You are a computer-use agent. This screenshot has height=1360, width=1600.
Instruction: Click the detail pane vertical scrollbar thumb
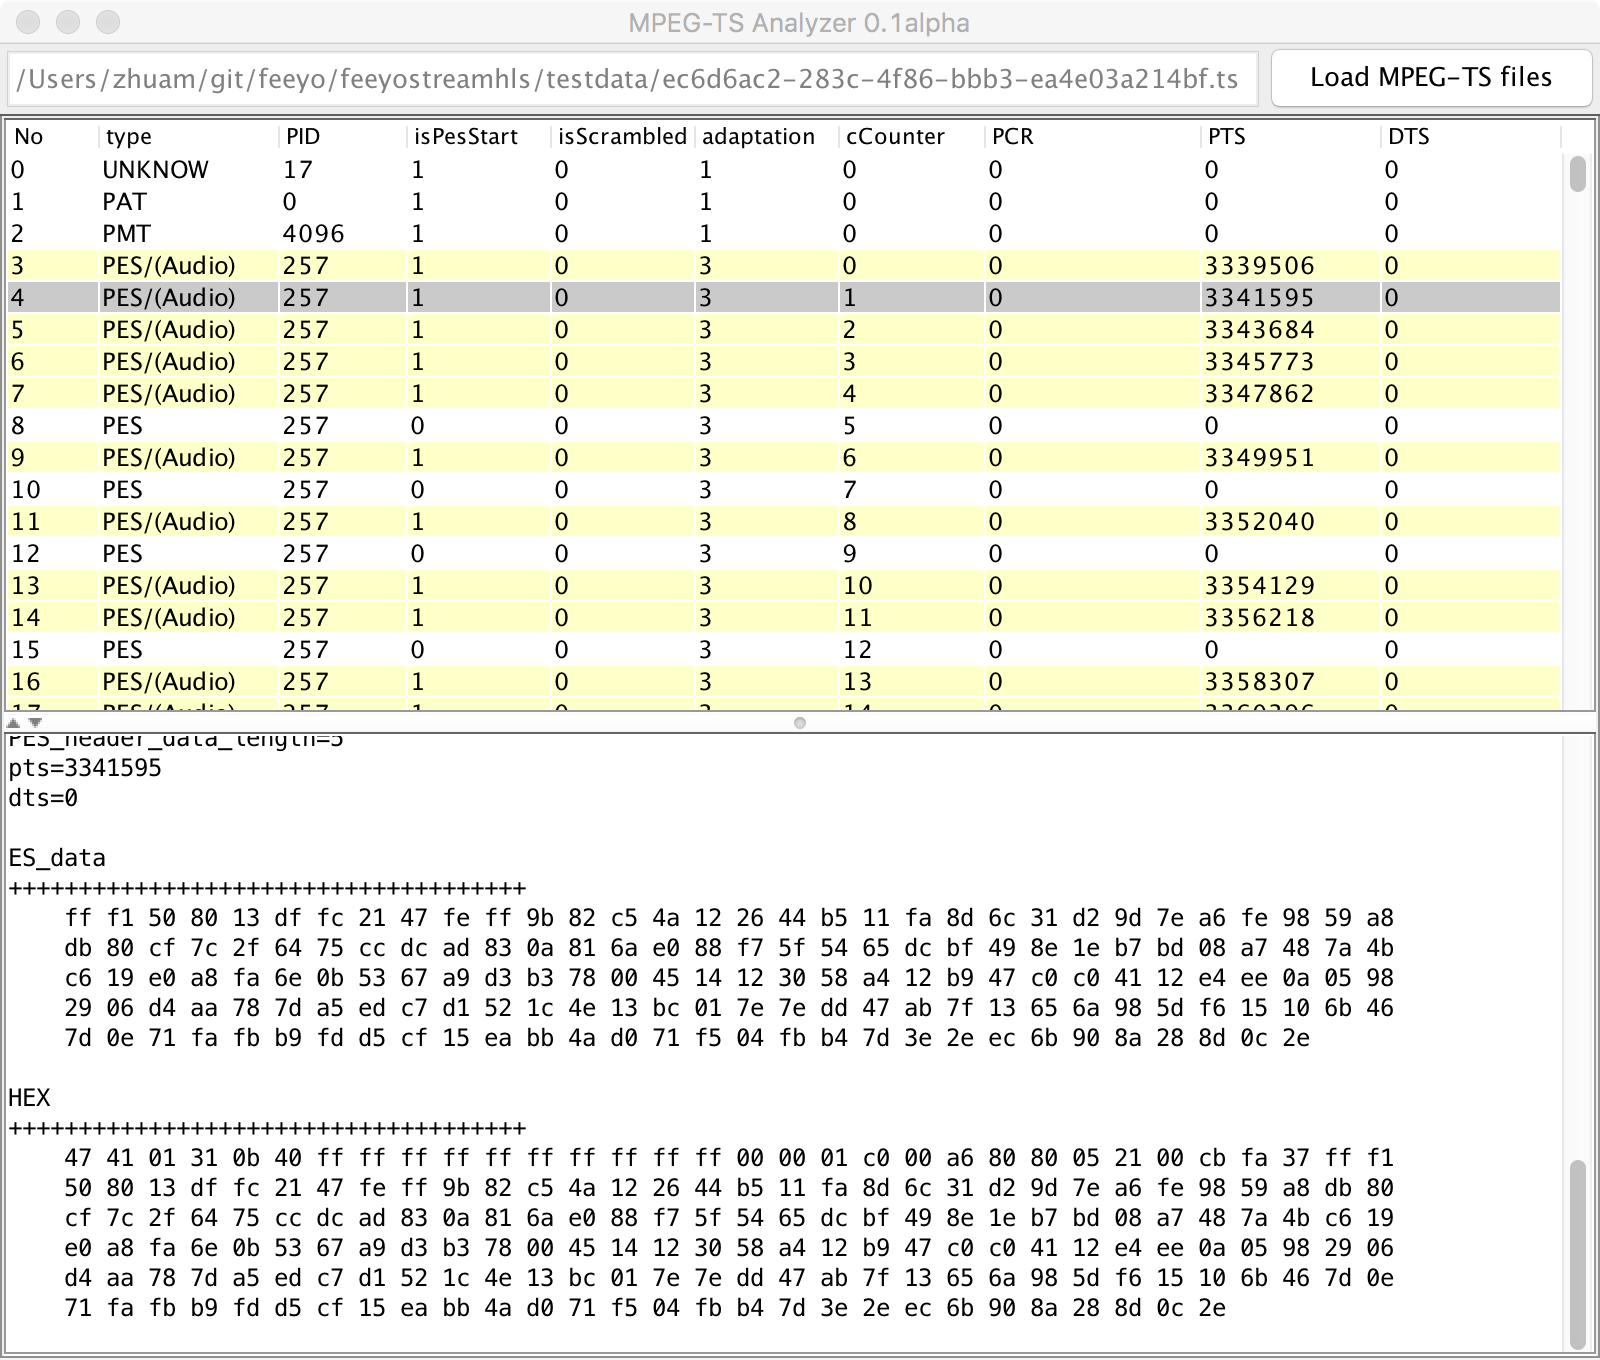(x=1578, y=1254)
